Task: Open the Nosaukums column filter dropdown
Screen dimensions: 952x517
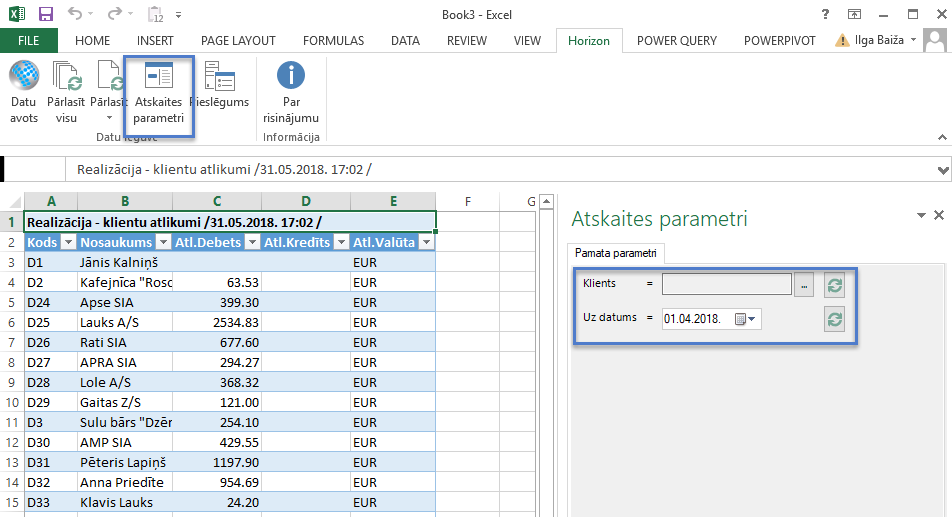Action: 163,242
